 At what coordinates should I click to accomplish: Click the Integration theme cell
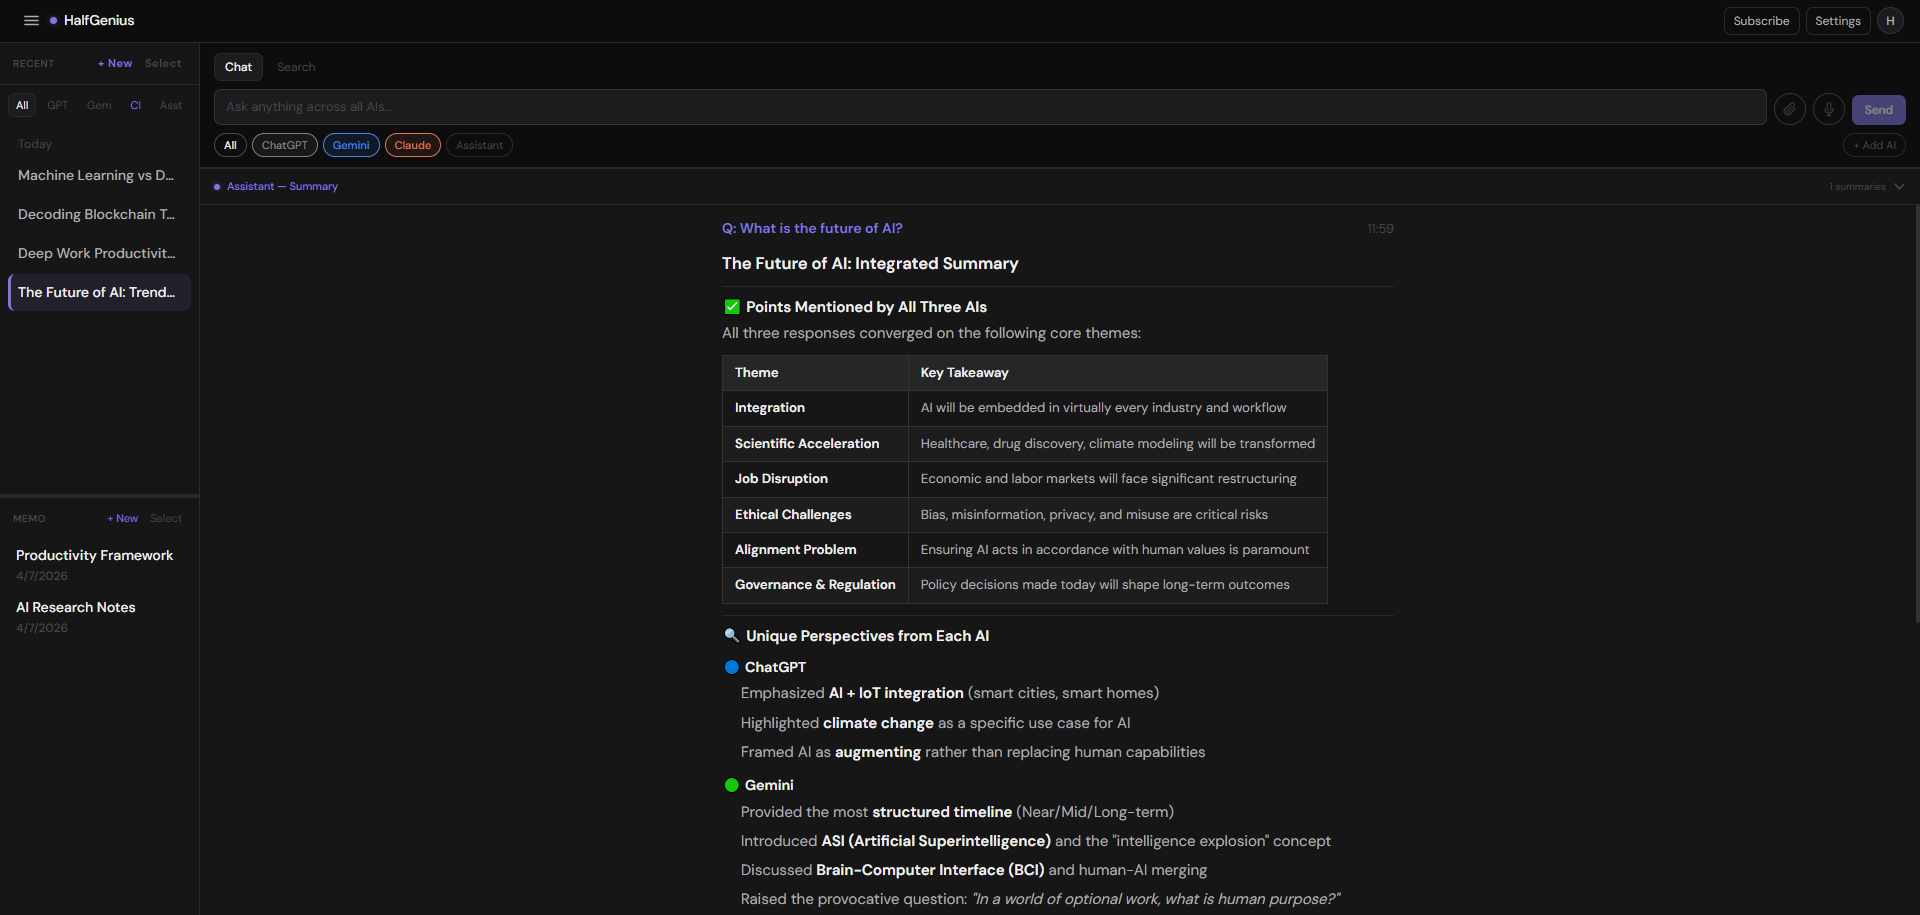point(815,408)
